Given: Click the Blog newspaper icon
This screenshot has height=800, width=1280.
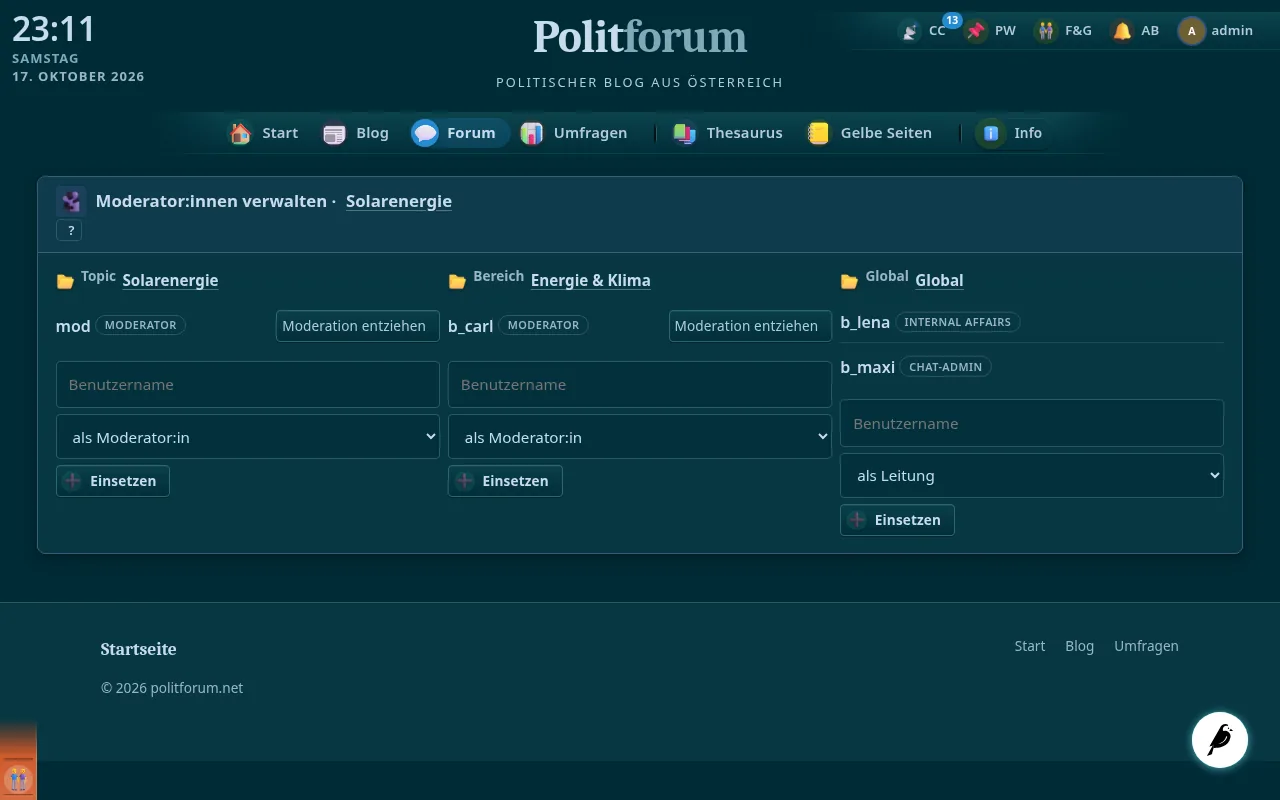Looking at the screenshot, I should [334, 133].
